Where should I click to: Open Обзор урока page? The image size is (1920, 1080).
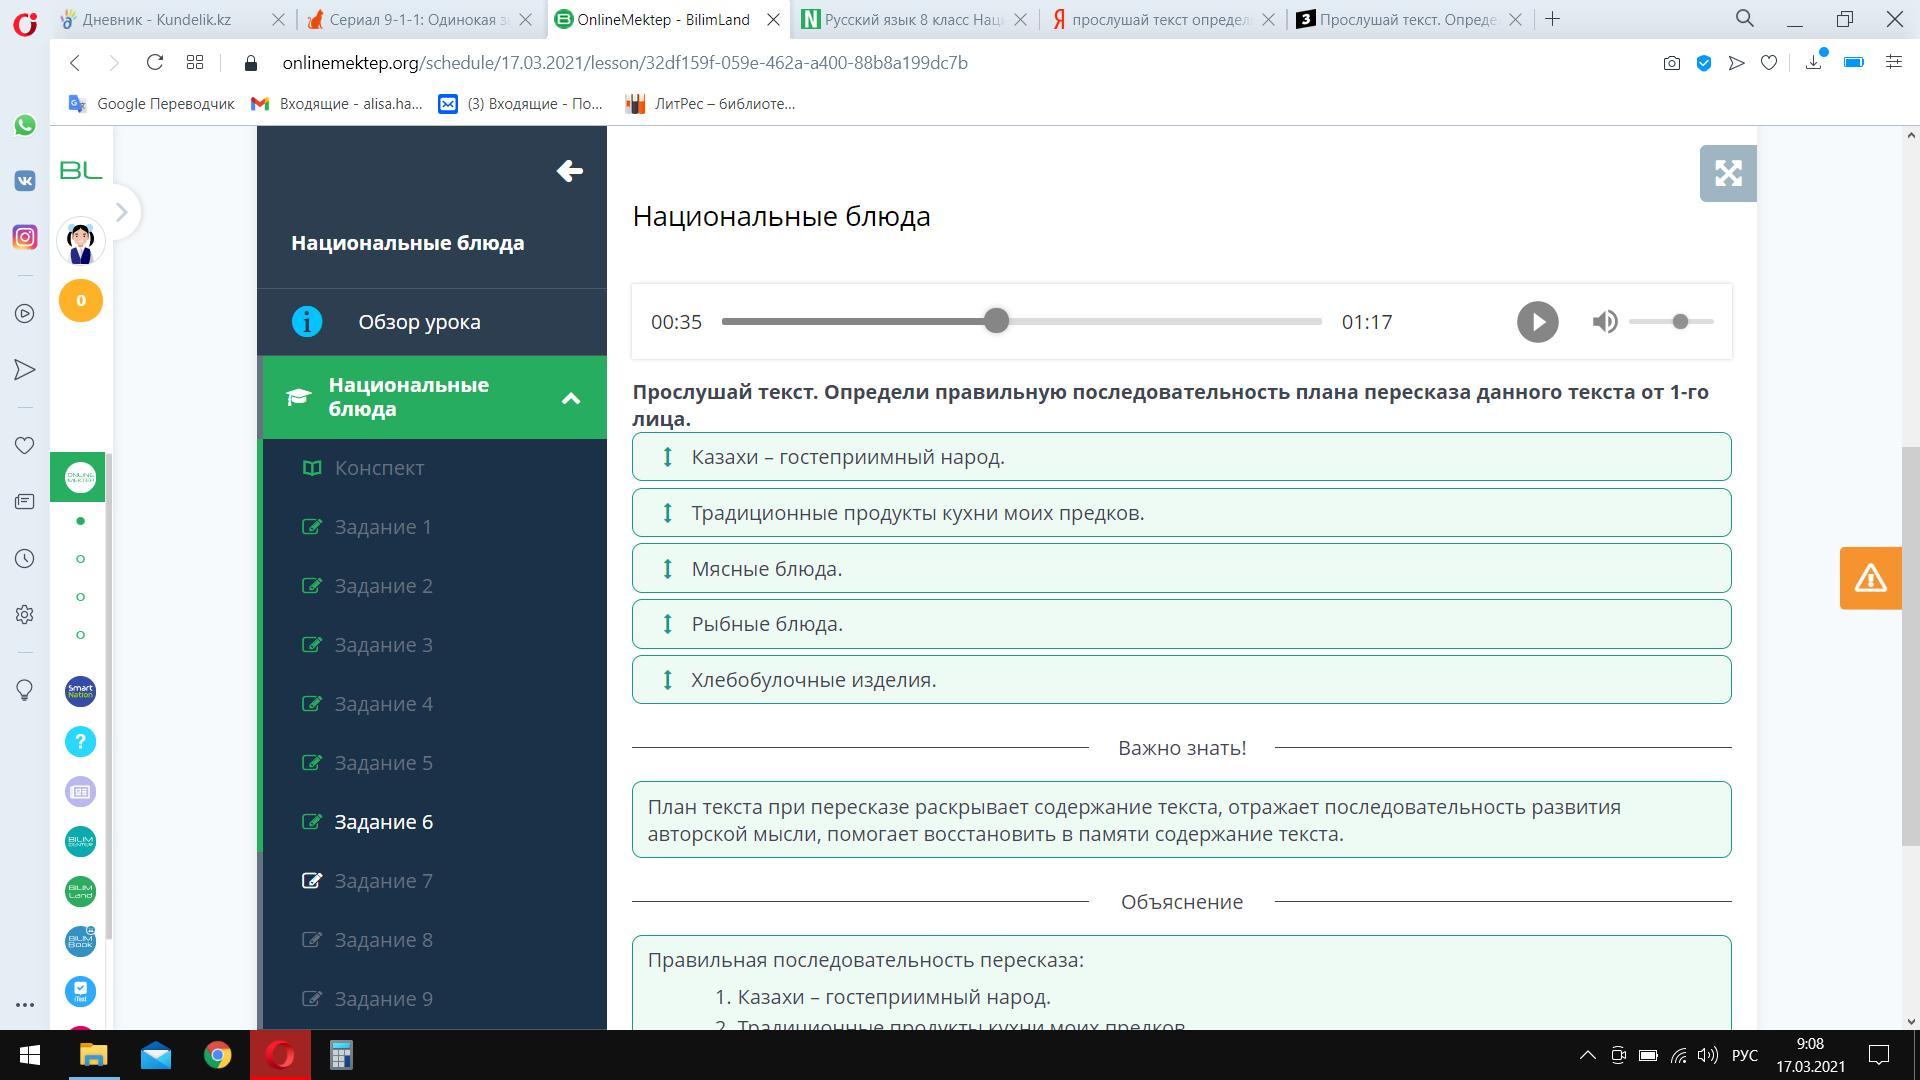point(419,322)
